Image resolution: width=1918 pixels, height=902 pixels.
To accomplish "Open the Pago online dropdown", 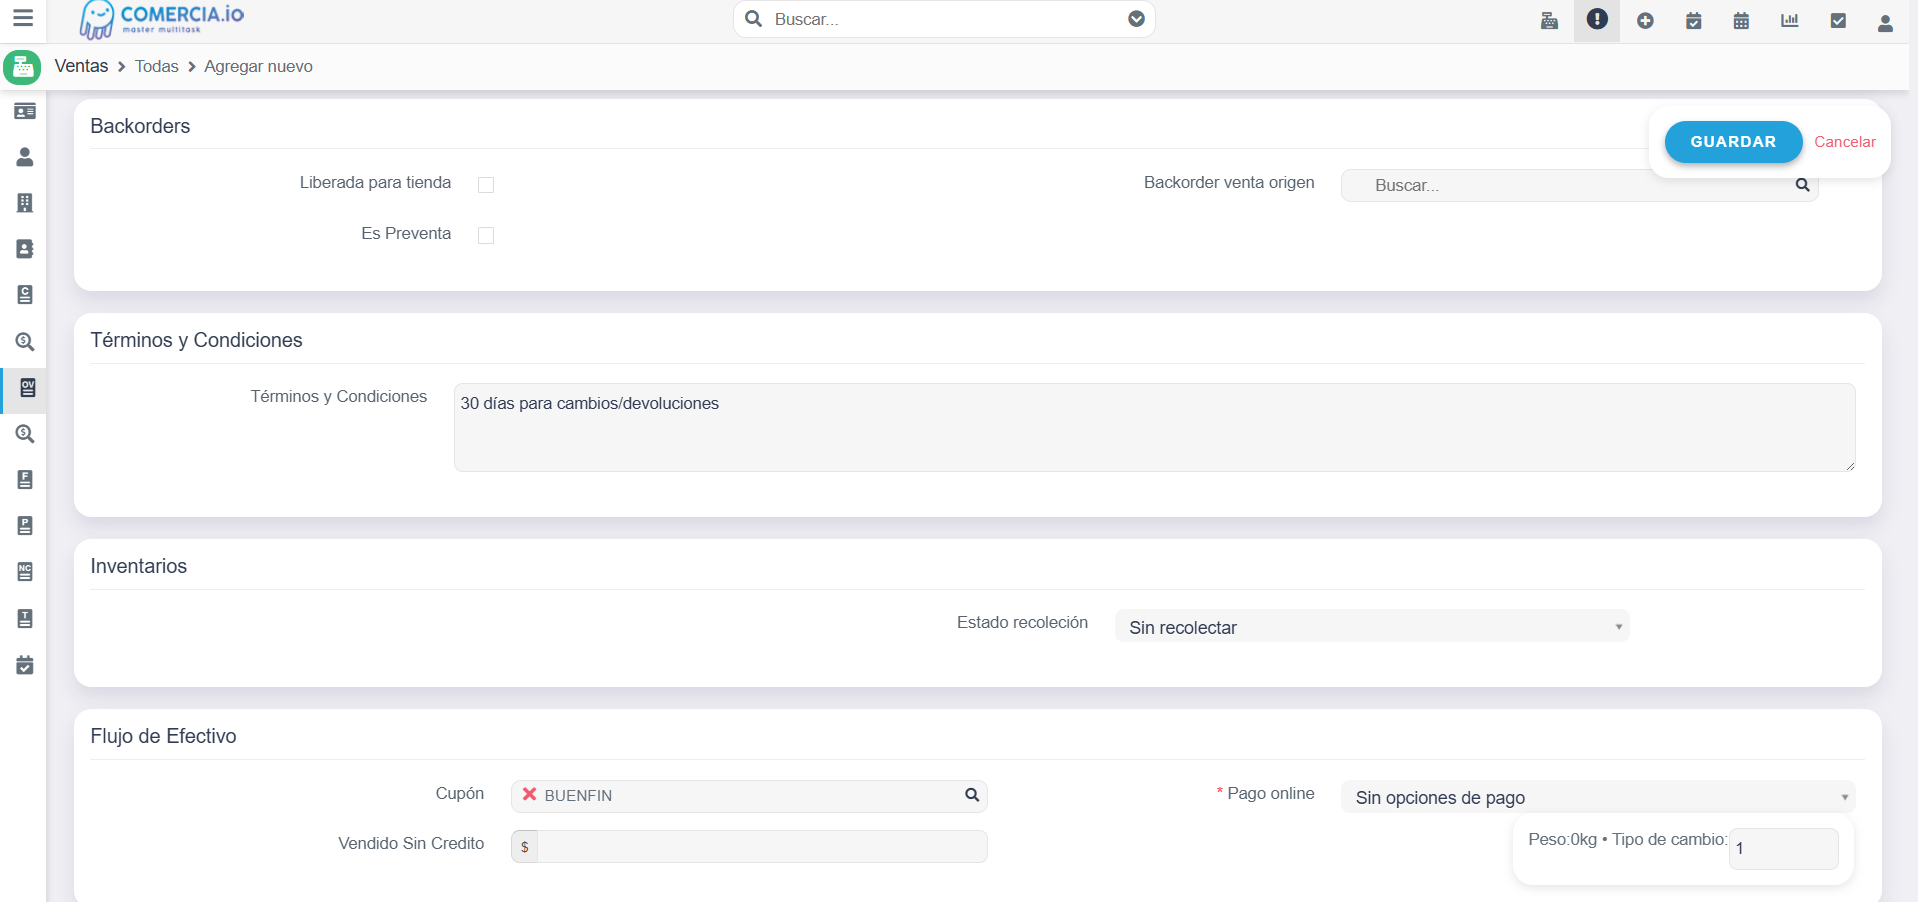I will click(1598, 797).
